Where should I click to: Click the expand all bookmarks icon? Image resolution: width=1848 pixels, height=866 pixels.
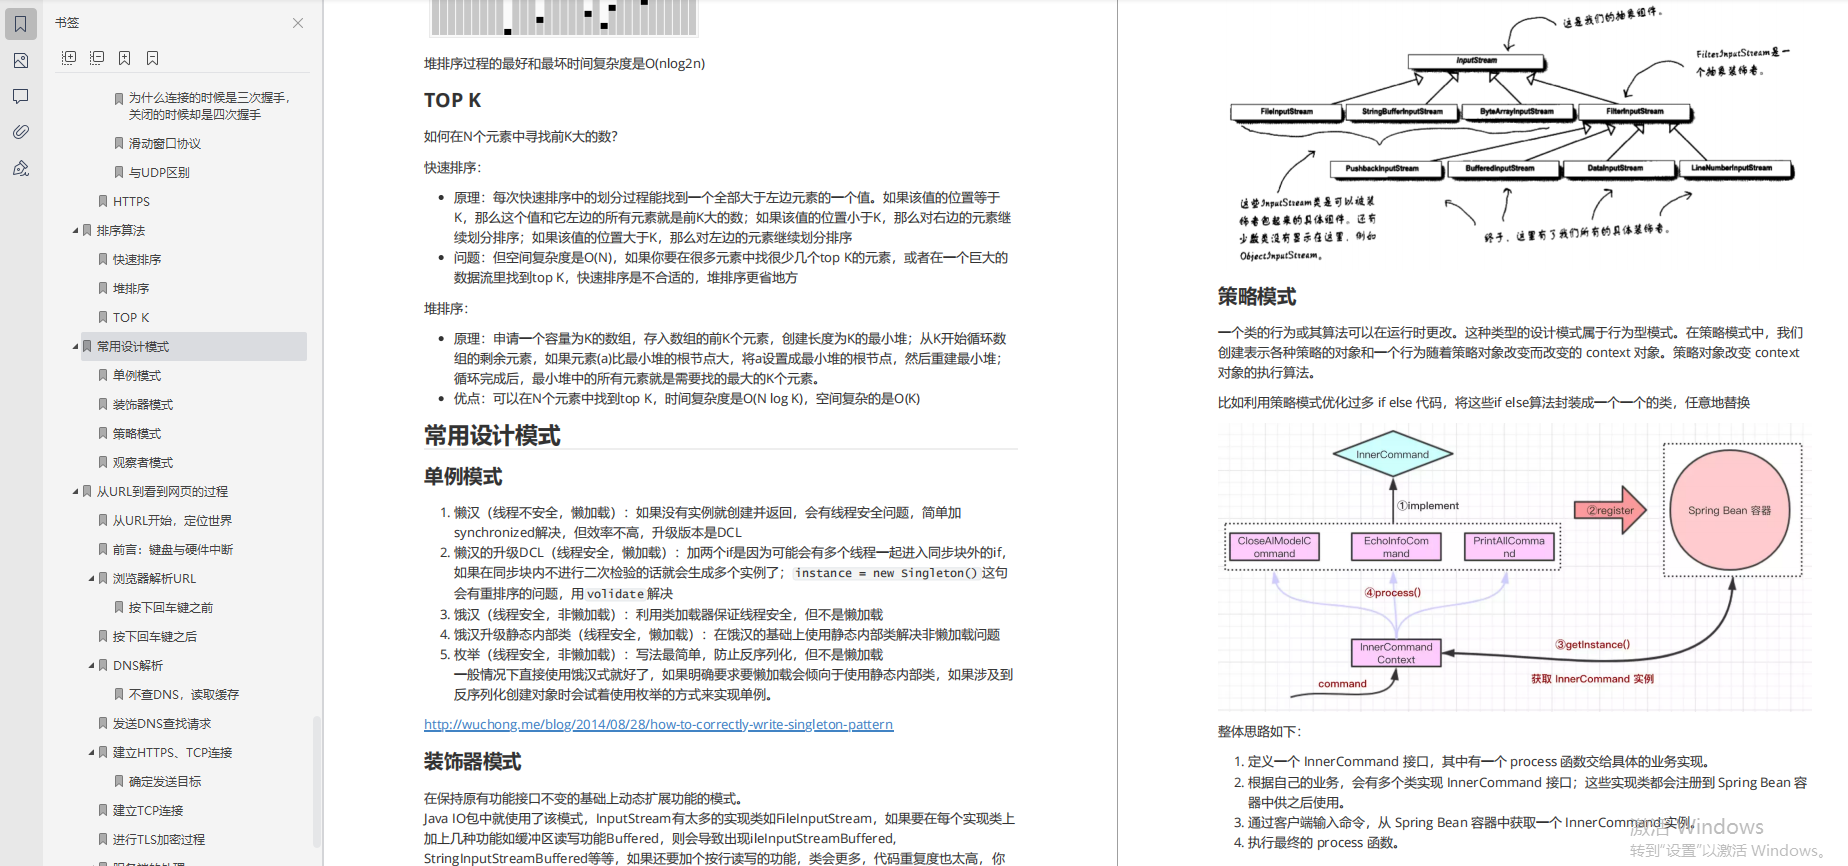[x=69, y=58]
